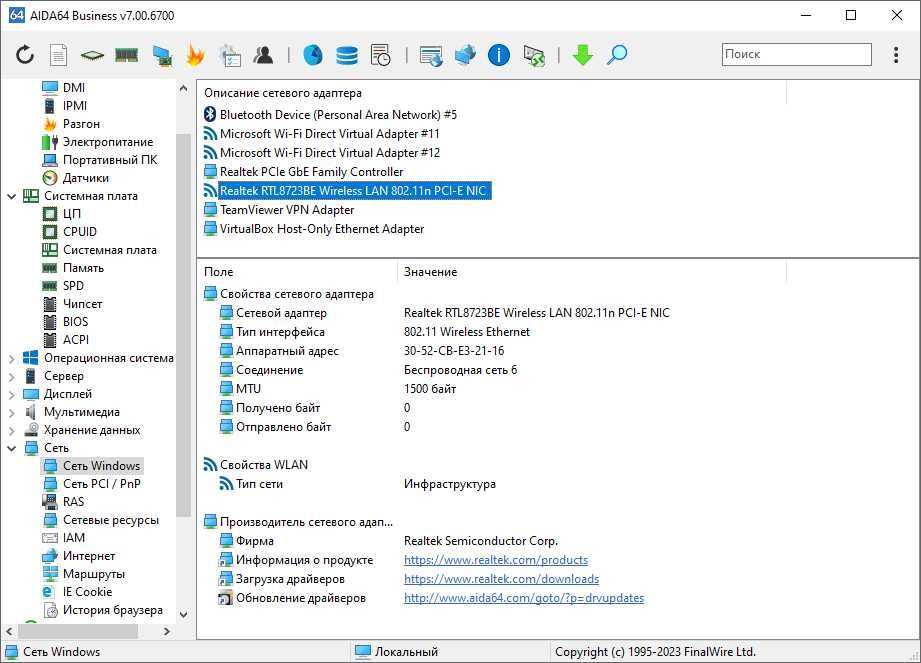Viewport: 921px width, 663px height.
Task: Open the scheduled report clock icon
Action: [381, 55]
